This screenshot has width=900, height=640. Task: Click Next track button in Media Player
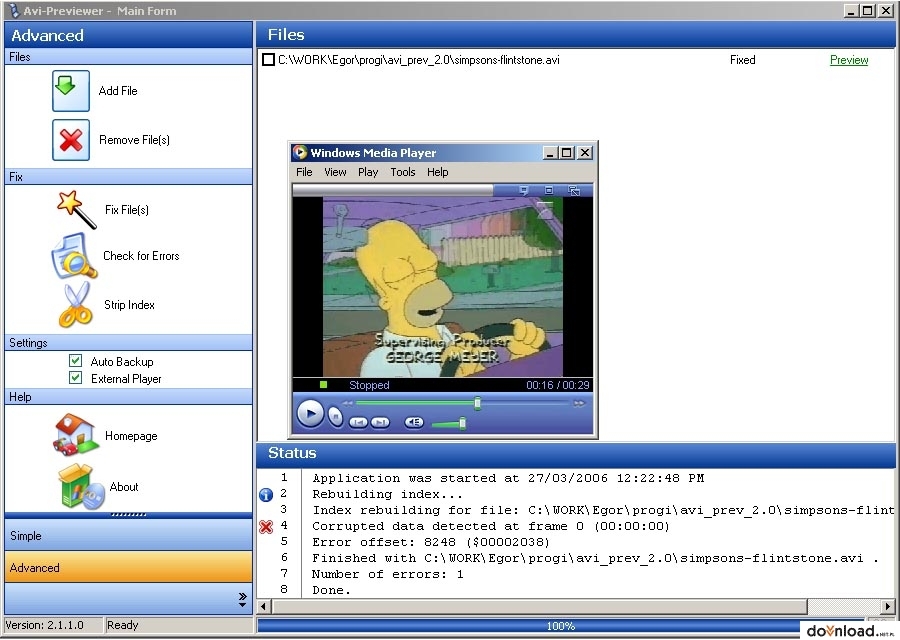tap(379, 422)
